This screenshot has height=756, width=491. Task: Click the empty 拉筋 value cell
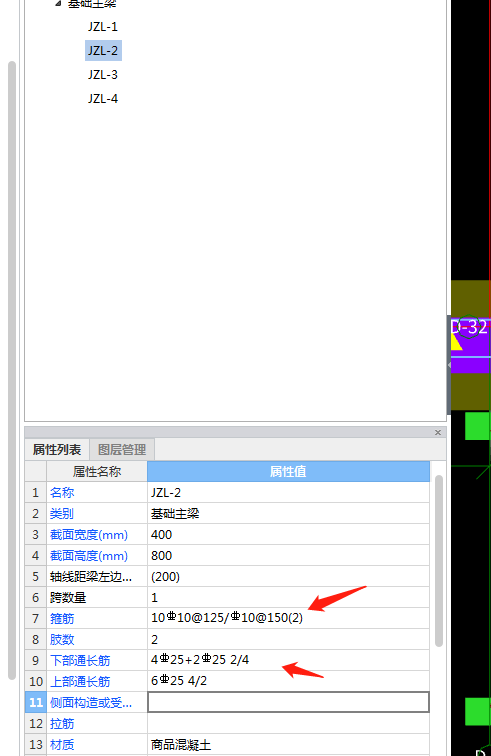click(x=288, y=724)
